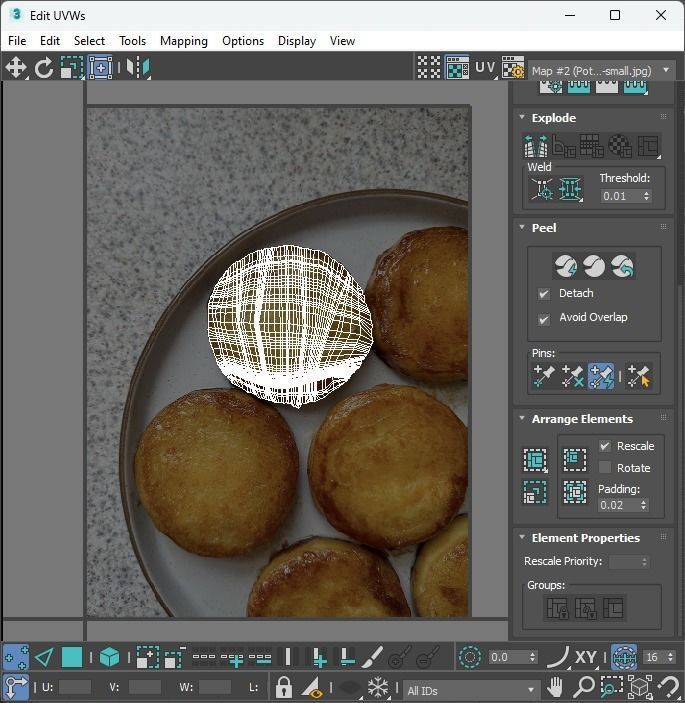Select the Zoom magnifier tool
The height and width of the screenshot is (703, 685).
click(584, 687)
